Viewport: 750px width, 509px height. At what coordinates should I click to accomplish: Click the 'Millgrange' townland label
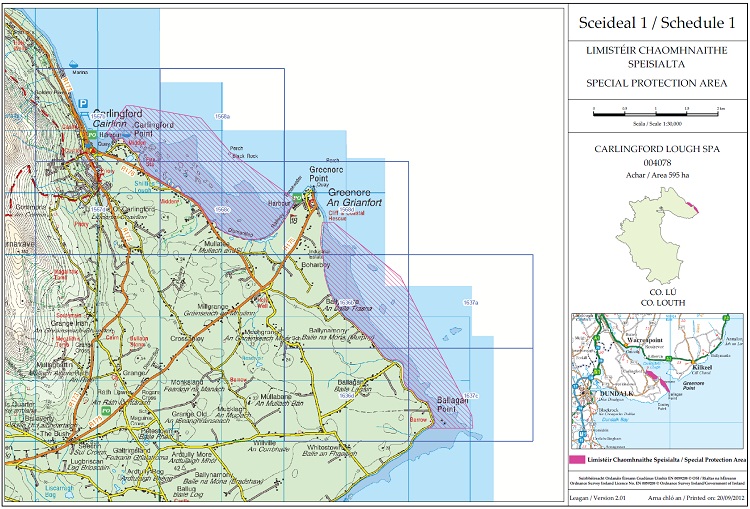(x=213, y=306)
